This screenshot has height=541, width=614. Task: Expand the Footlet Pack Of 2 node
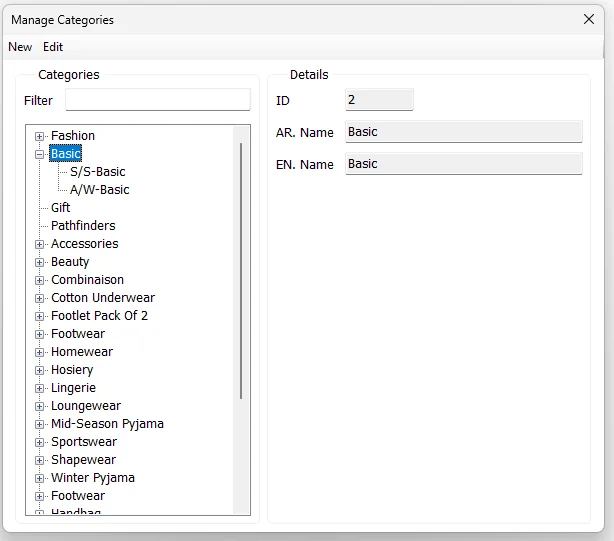coord(39,316)
